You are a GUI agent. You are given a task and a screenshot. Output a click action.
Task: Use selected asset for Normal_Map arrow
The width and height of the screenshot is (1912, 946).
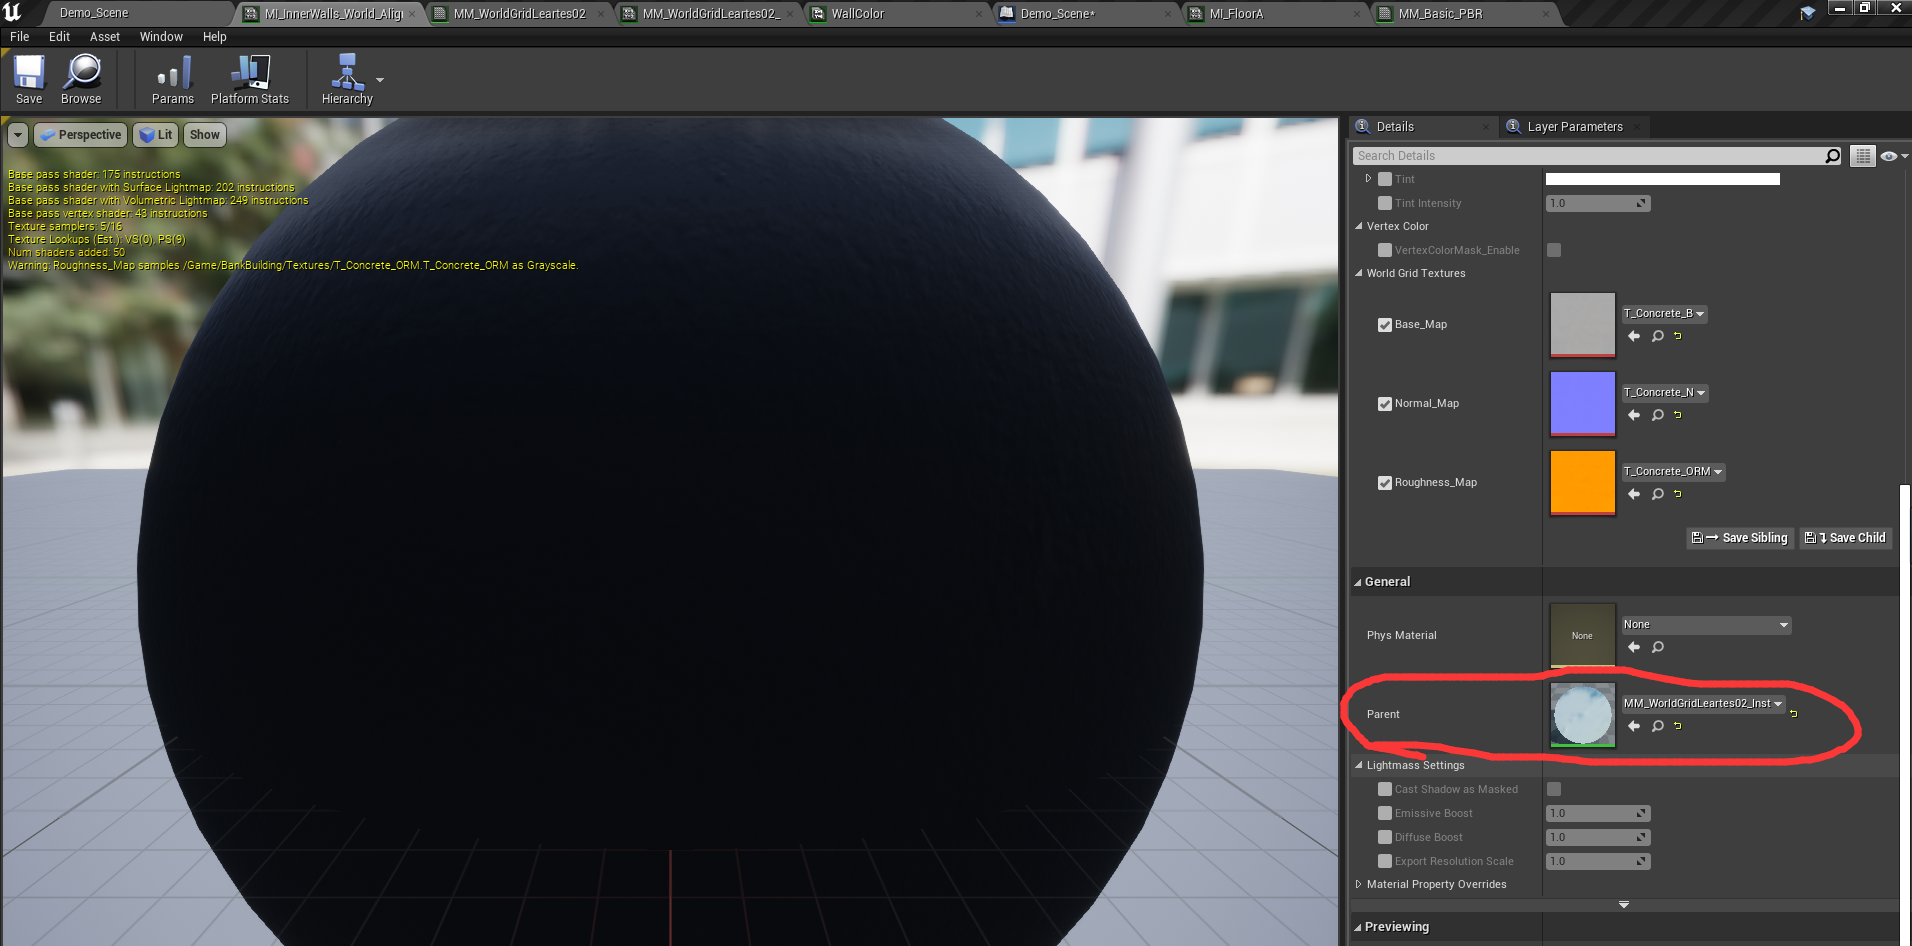[1634, 415]
